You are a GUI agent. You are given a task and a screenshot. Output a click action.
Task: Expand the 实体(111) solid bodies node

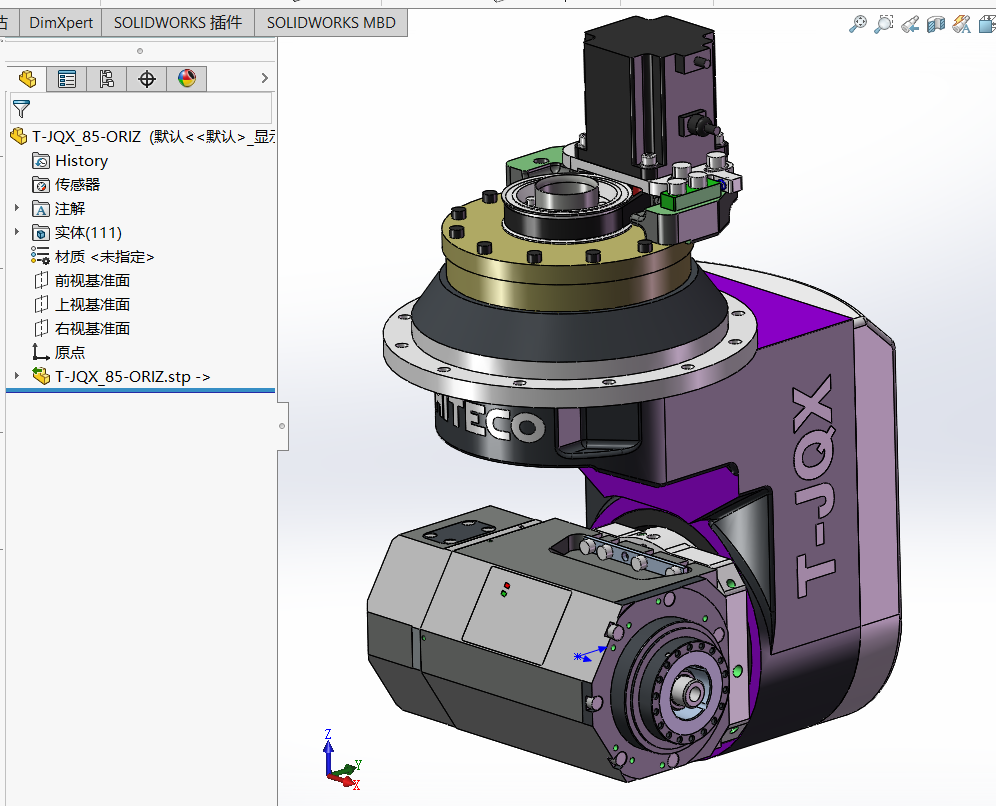pyautogui.click(x=17, y=232)
